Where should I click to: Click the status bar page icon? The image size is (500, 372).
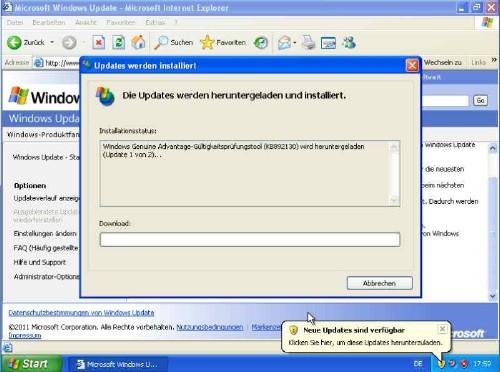(x=7, y=348)
